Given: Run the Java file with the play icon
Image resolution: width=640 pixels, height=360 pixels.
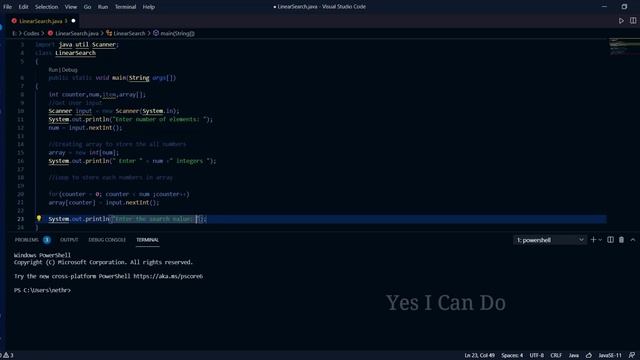Looking at the screenshot, I should click(x=621, y=21).
